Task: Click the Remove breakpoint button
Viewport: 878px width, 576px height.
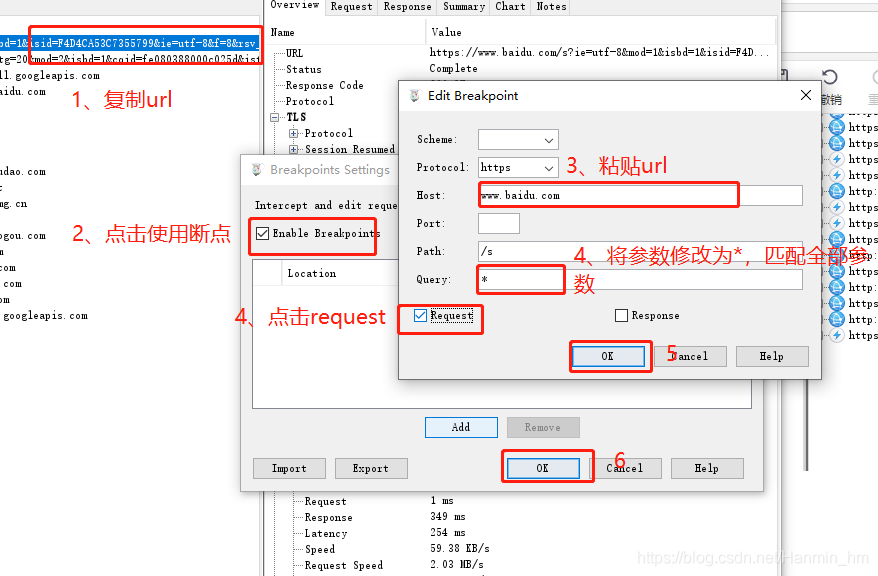Action: (x=543, y=427)
